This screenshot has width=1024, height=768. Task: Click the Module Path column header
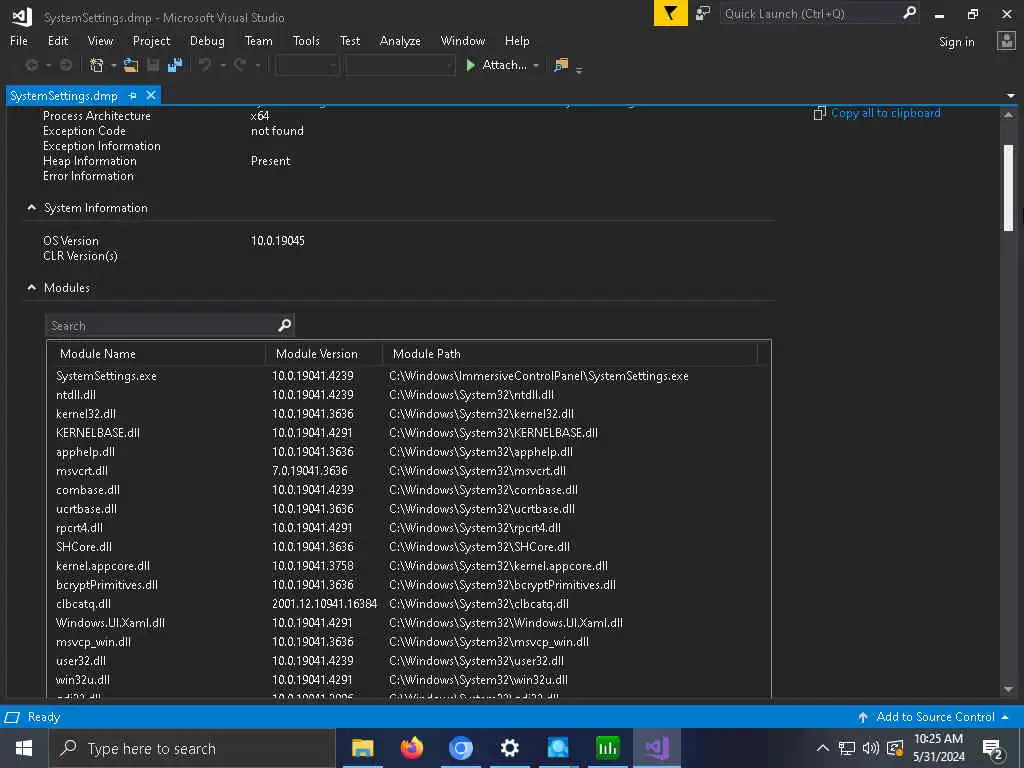point(569,353)
